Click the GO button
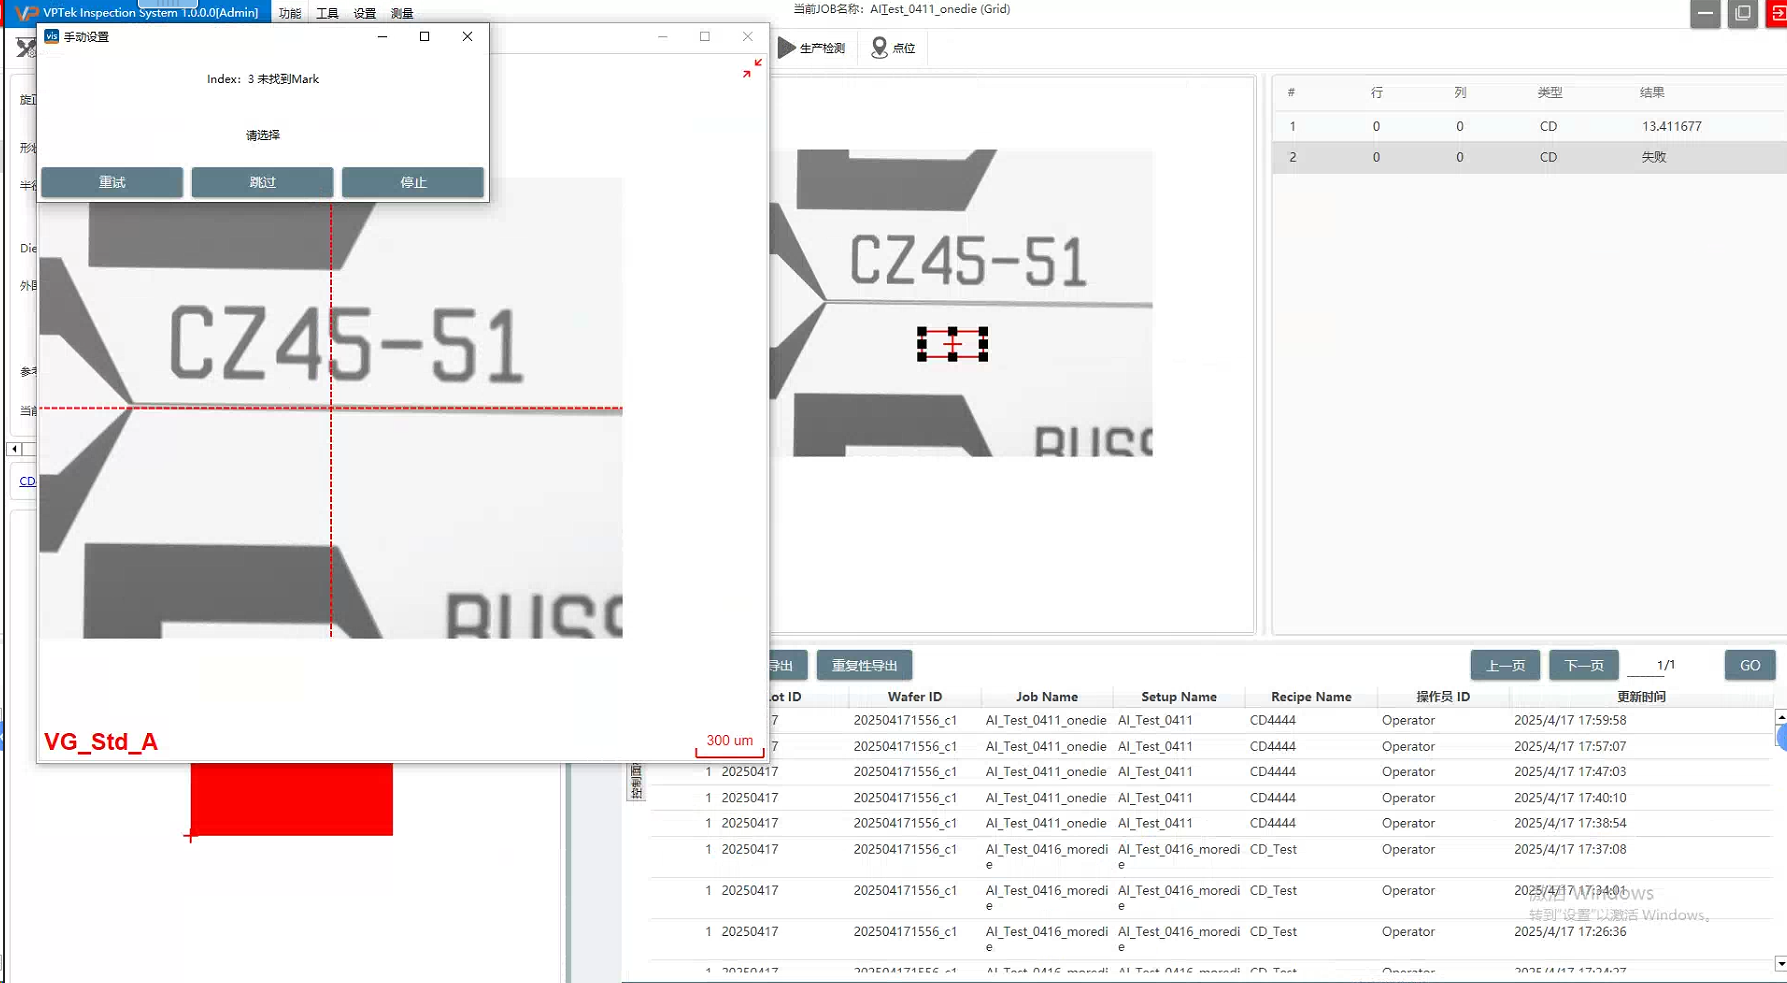 [1750, 665]
